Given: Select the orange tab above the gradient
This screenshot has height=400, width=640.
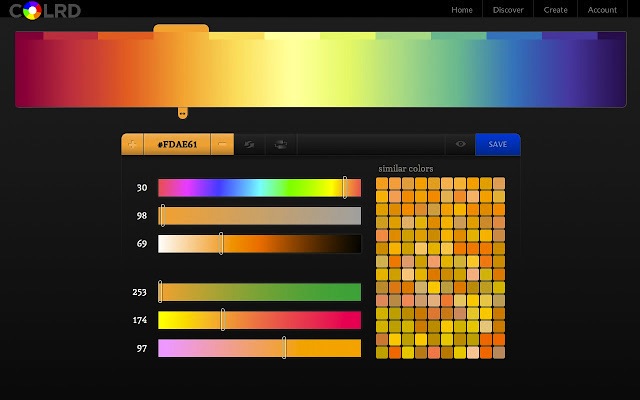Looking at the screenshot, I should point(181,29).
